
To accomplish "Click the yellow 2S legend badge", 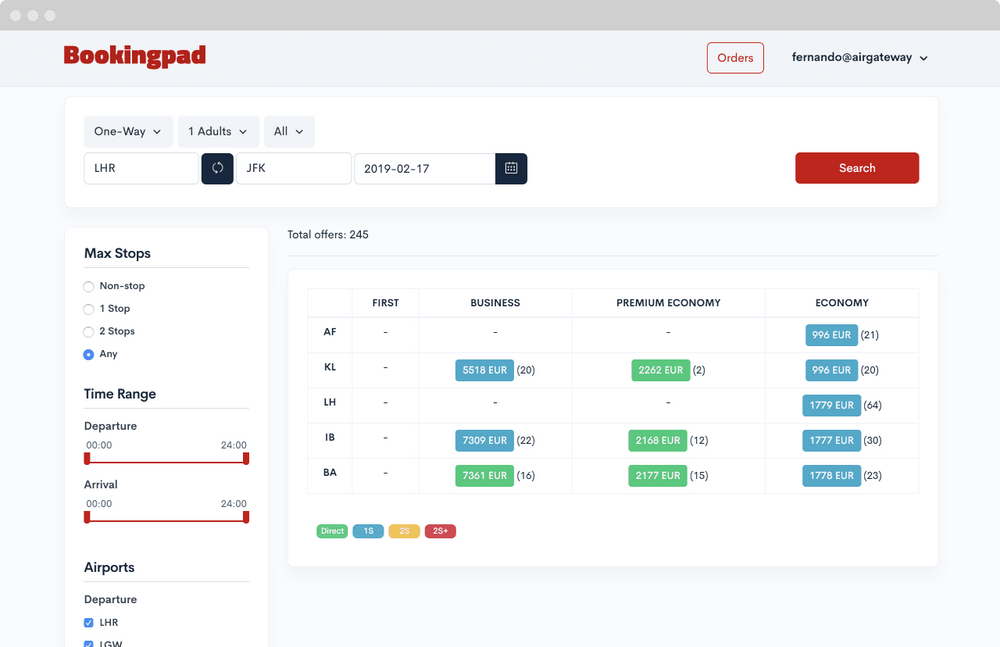I will tap(404, 531).
